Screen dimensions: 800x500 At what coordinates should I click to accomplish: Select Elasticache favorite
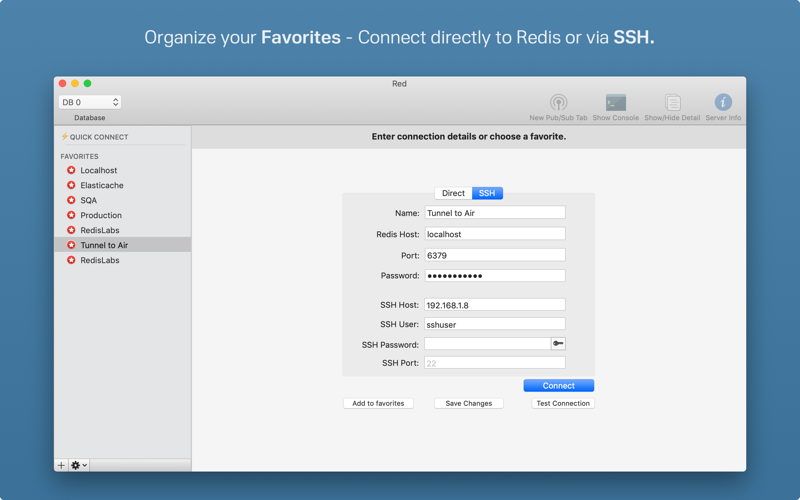pos(122,185)
